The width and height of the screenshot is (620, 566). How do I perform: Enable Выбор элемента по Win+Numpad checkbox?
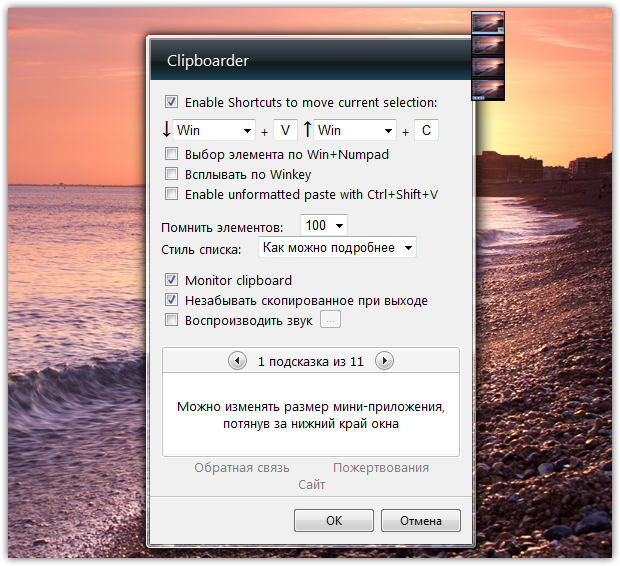pos(171,153)
